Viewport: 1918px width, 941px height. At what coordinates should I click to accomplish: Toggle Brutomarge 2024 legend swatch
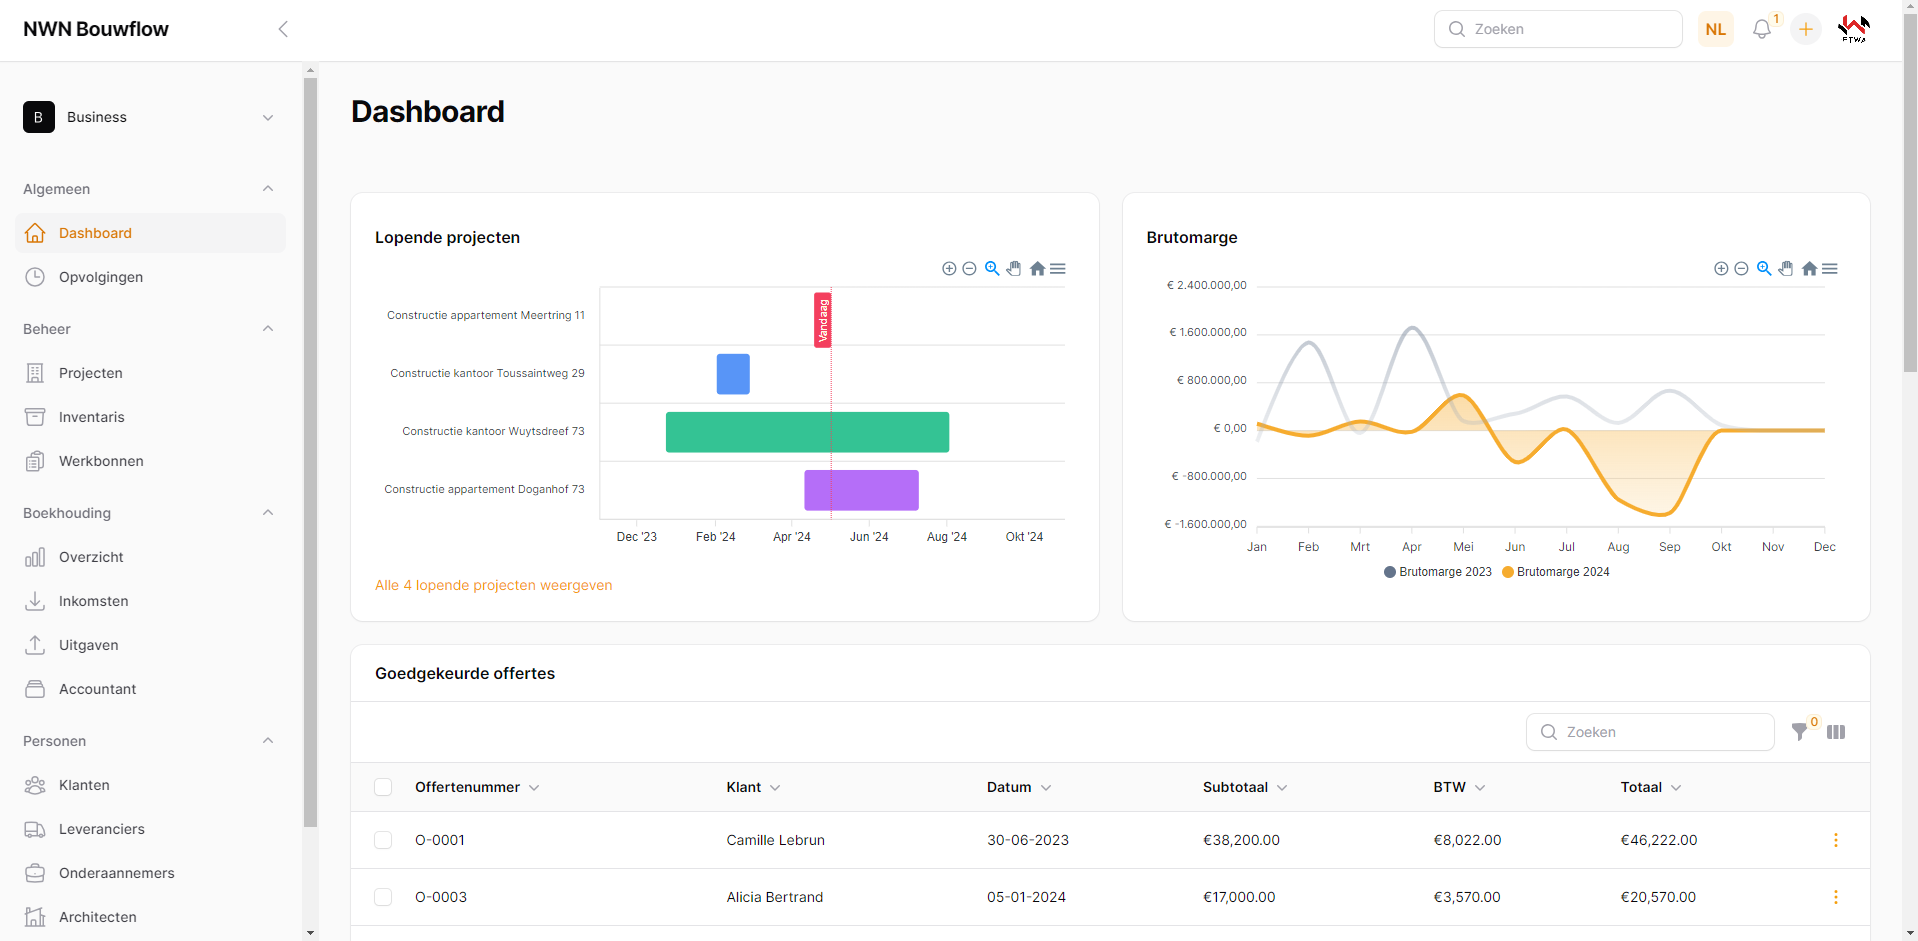[1508, 572]
